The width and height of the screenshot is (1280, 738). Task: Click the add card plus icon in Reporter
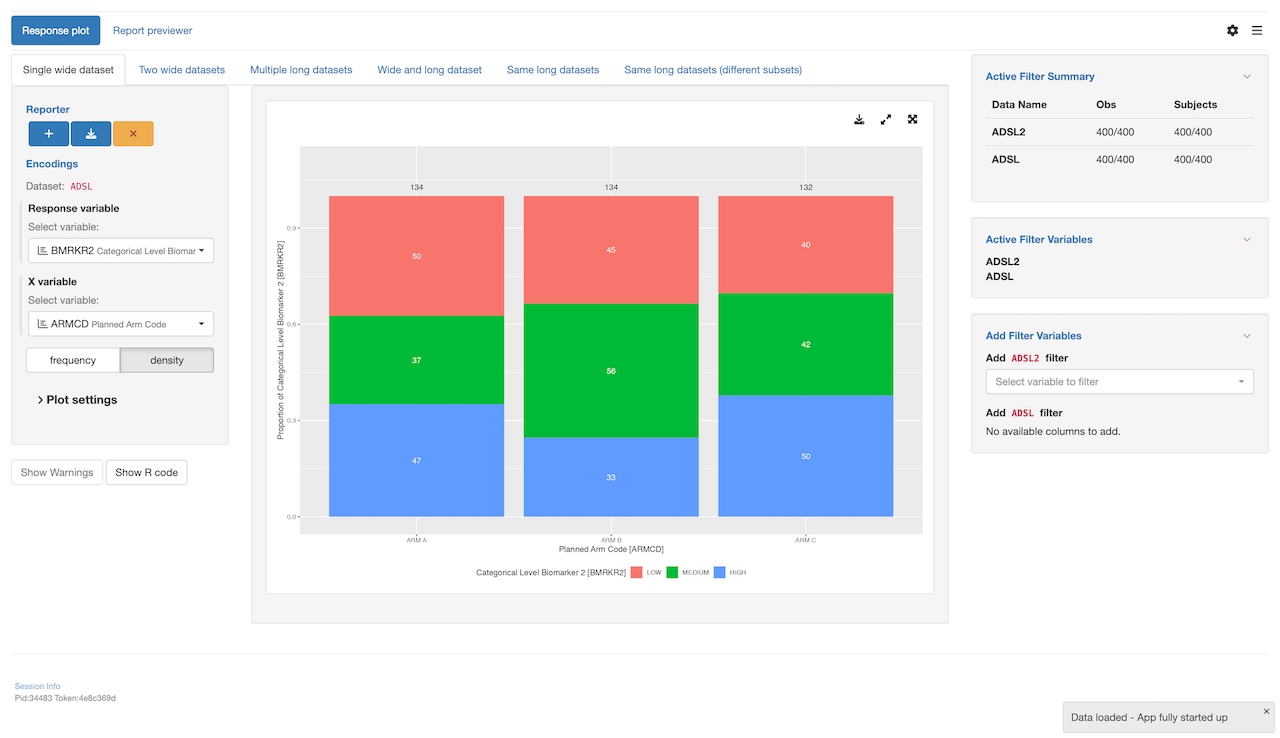[49, 134]
